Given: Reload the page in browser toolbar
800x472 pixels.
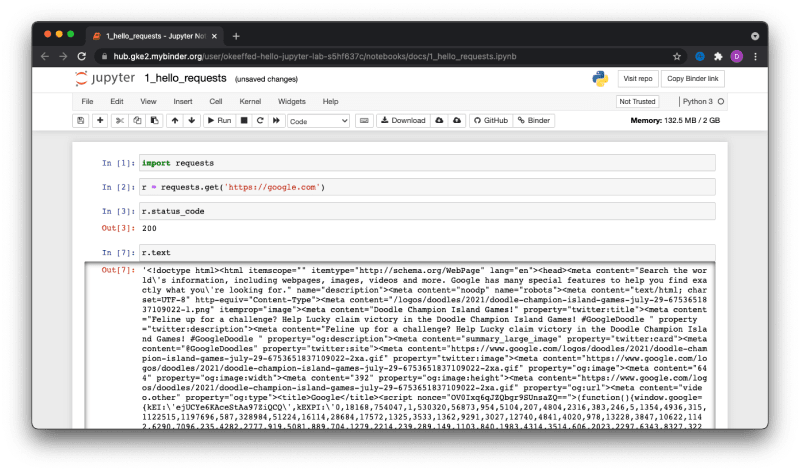Looking at the screenshot, I should 82,57.
